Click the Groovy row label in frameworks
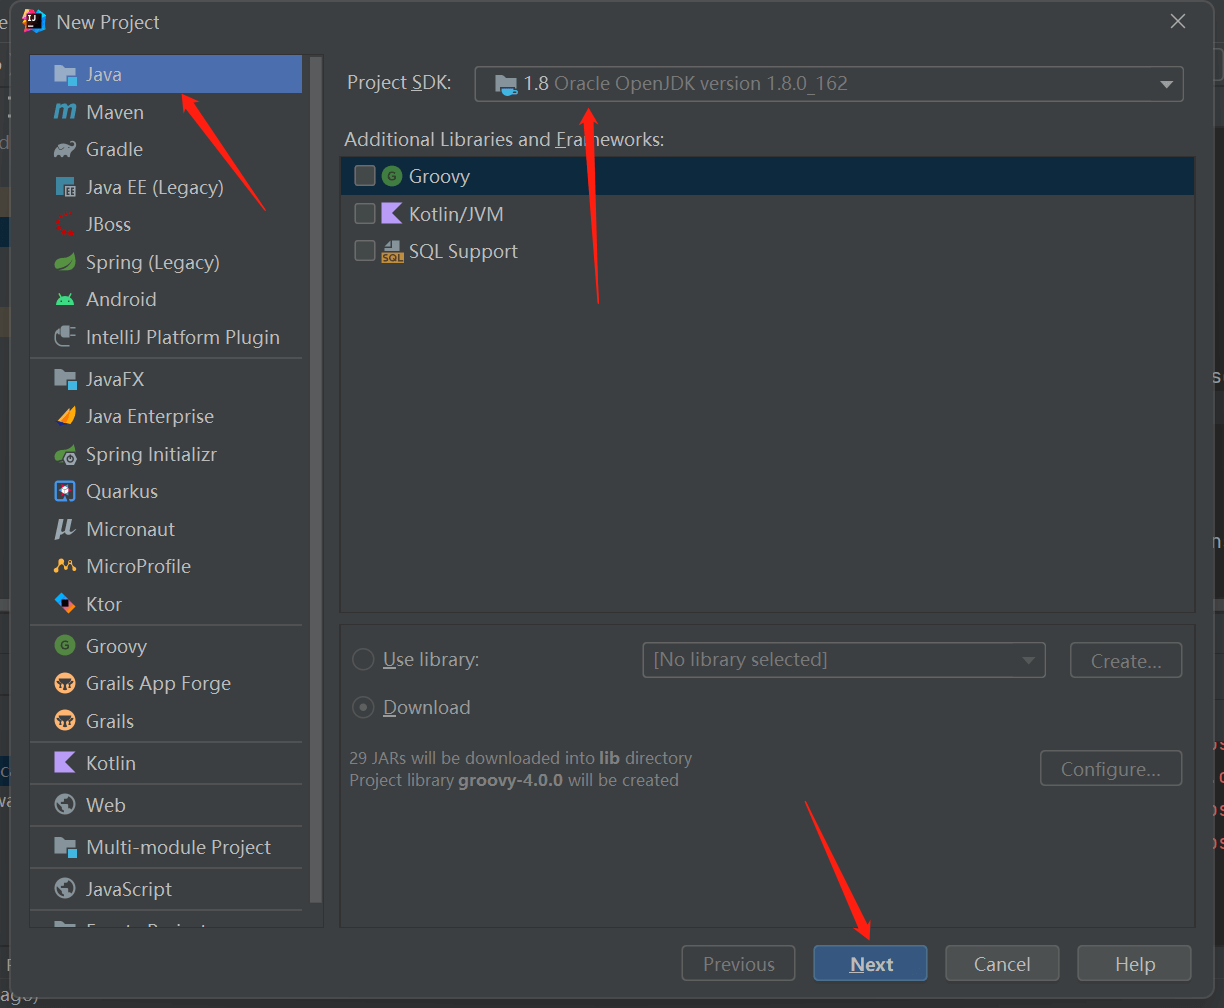This screenshot has height=1008, width=1224. [439, 176]
